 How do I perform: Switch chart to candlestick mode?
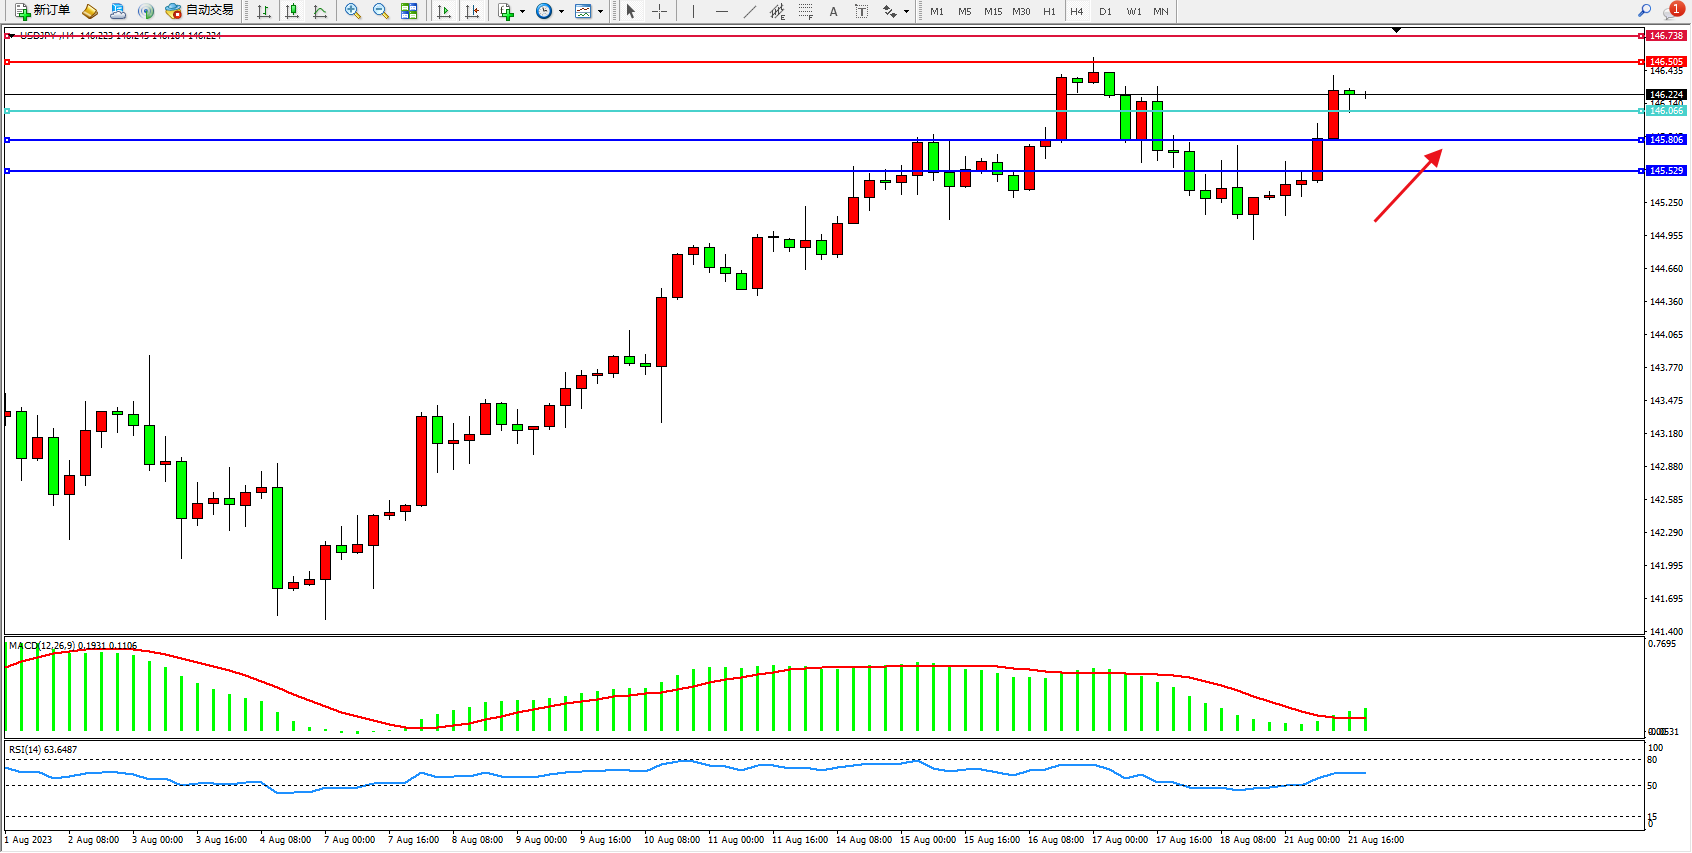(292, 11)
